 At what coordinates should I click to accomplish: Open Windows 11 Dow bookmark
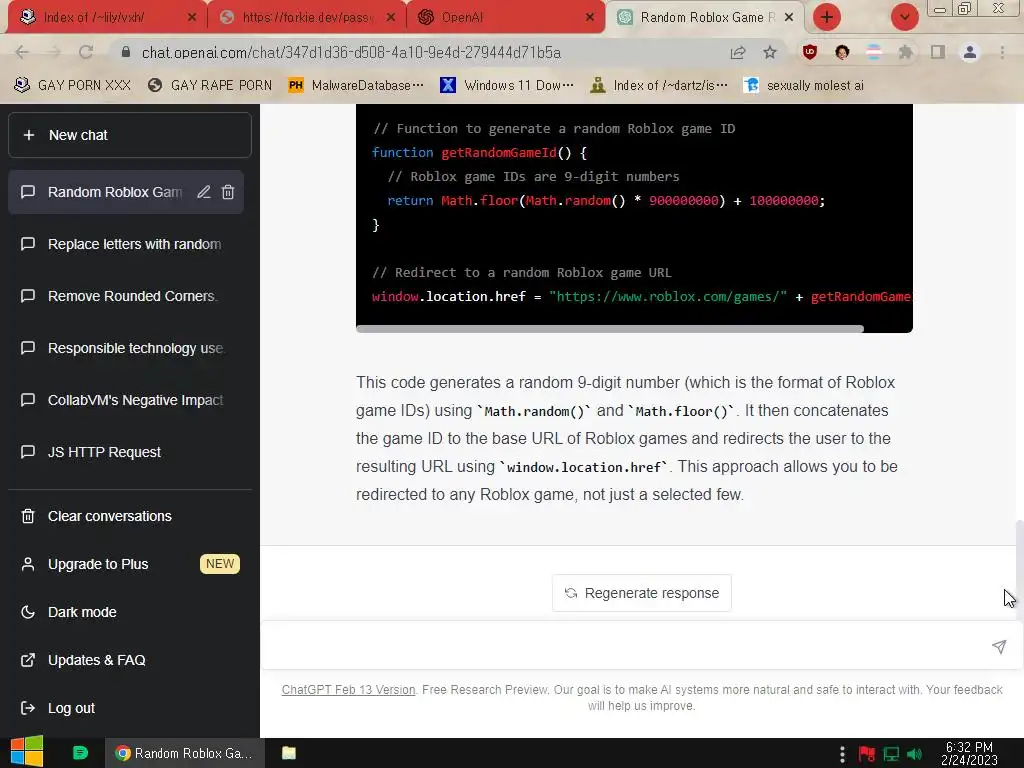[x=507, y=86]
